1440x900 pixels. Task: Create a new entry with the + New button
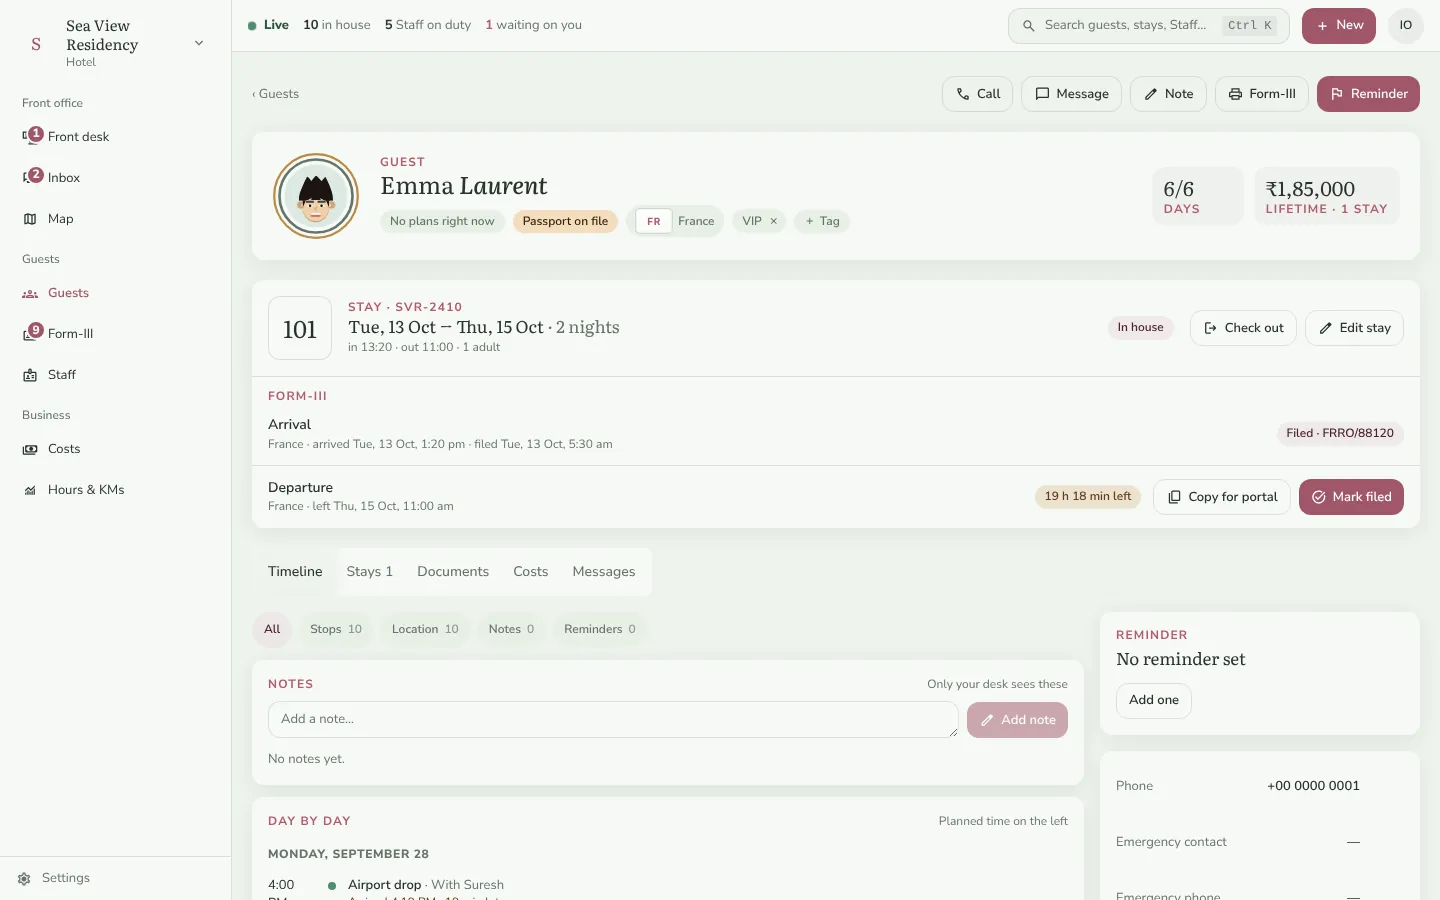click(1338, 26)
